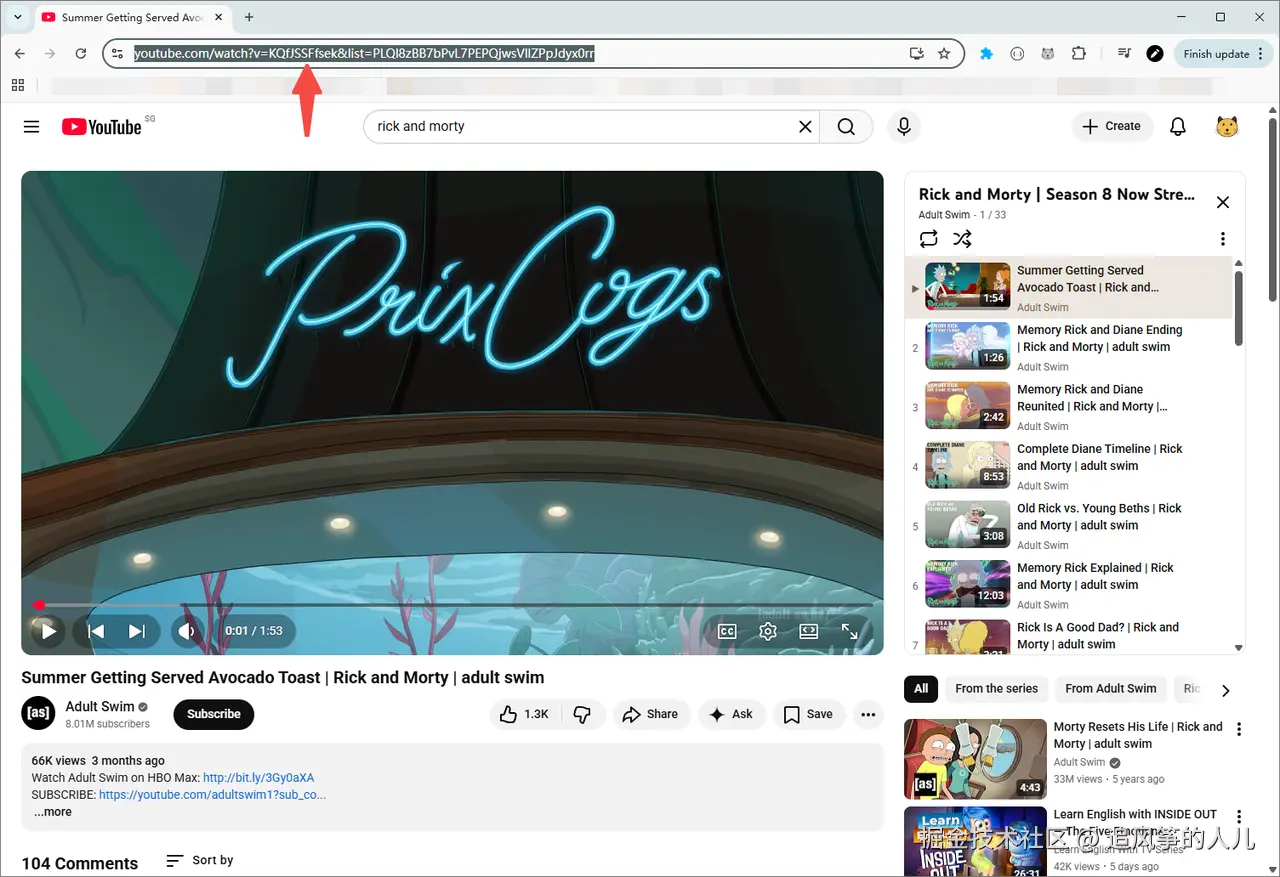The width and height of the screenshot is (1280, 877).
Task: Open the apps grid in bookmarks bar
Action: [x=18, y=85]
